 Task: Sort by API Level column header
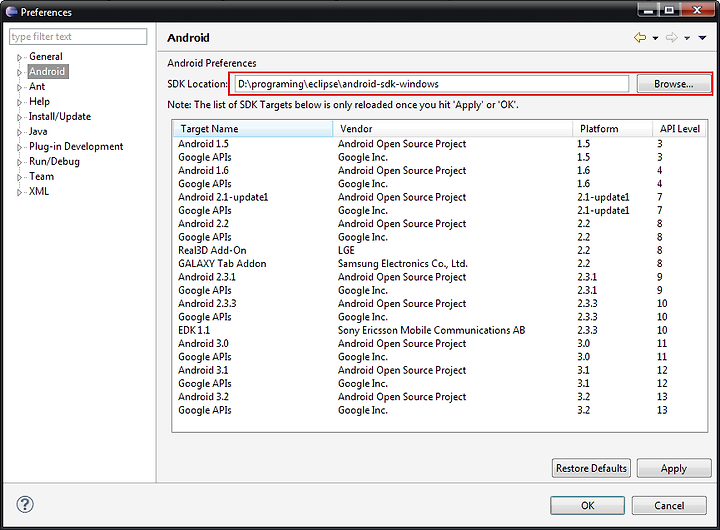(x=680, y=129)
